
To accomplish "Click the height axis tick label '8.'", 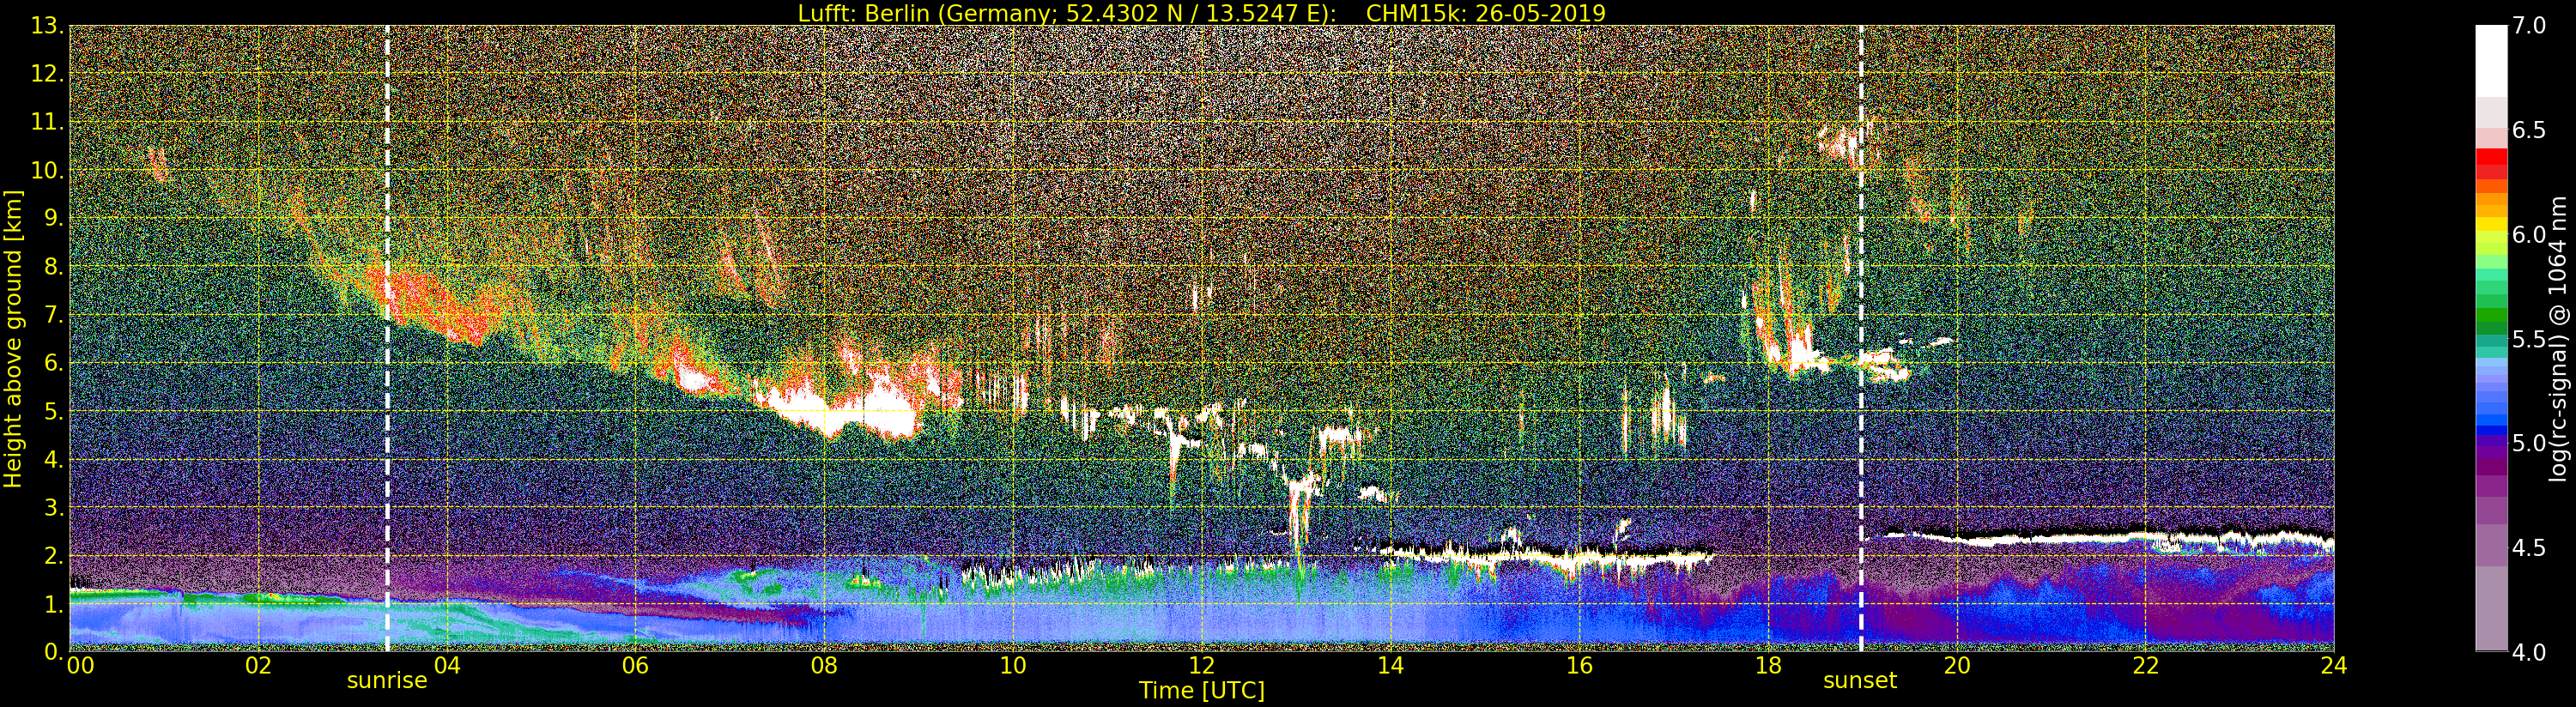I will tap(53, 266).
